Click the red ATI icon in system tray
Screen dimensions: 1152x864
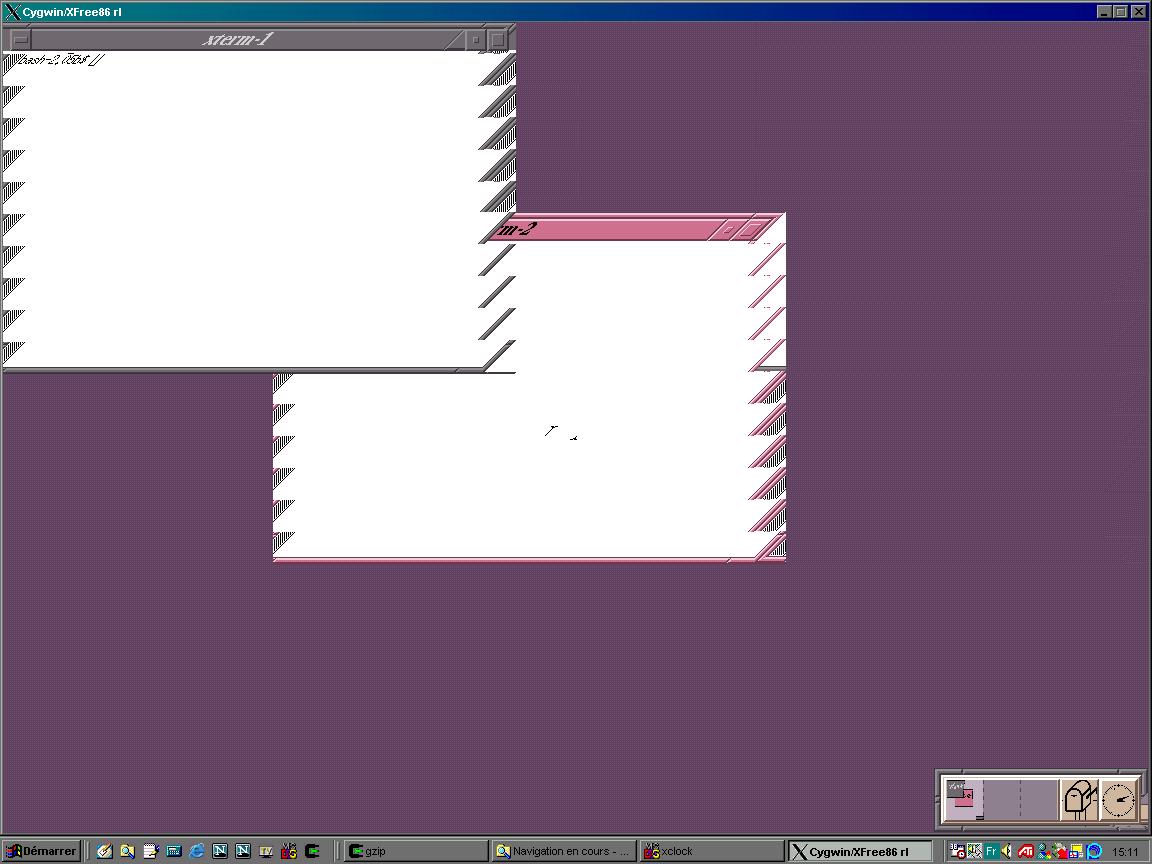(1025, 851)
